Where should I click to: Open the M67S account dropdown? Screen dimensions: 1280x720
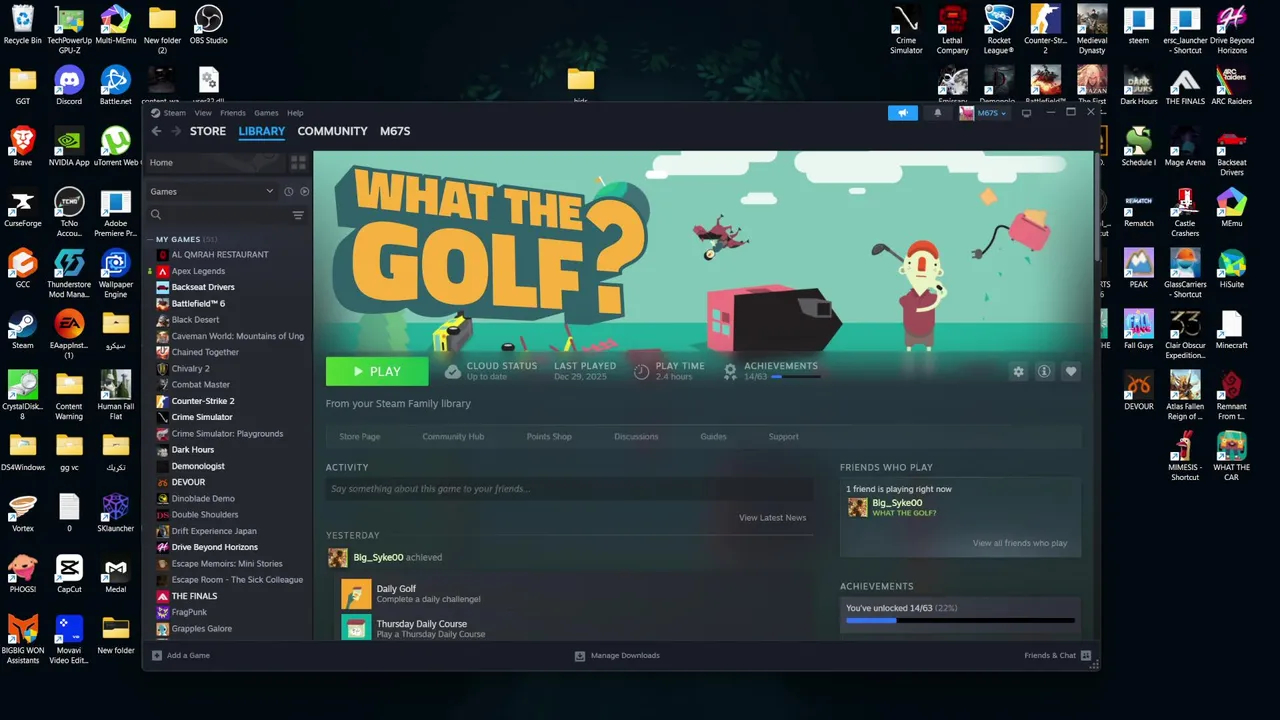[983, 113]
